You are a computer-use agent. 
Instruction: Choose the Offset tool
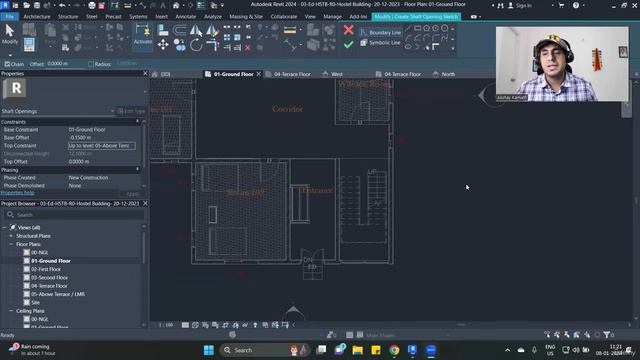179,30
